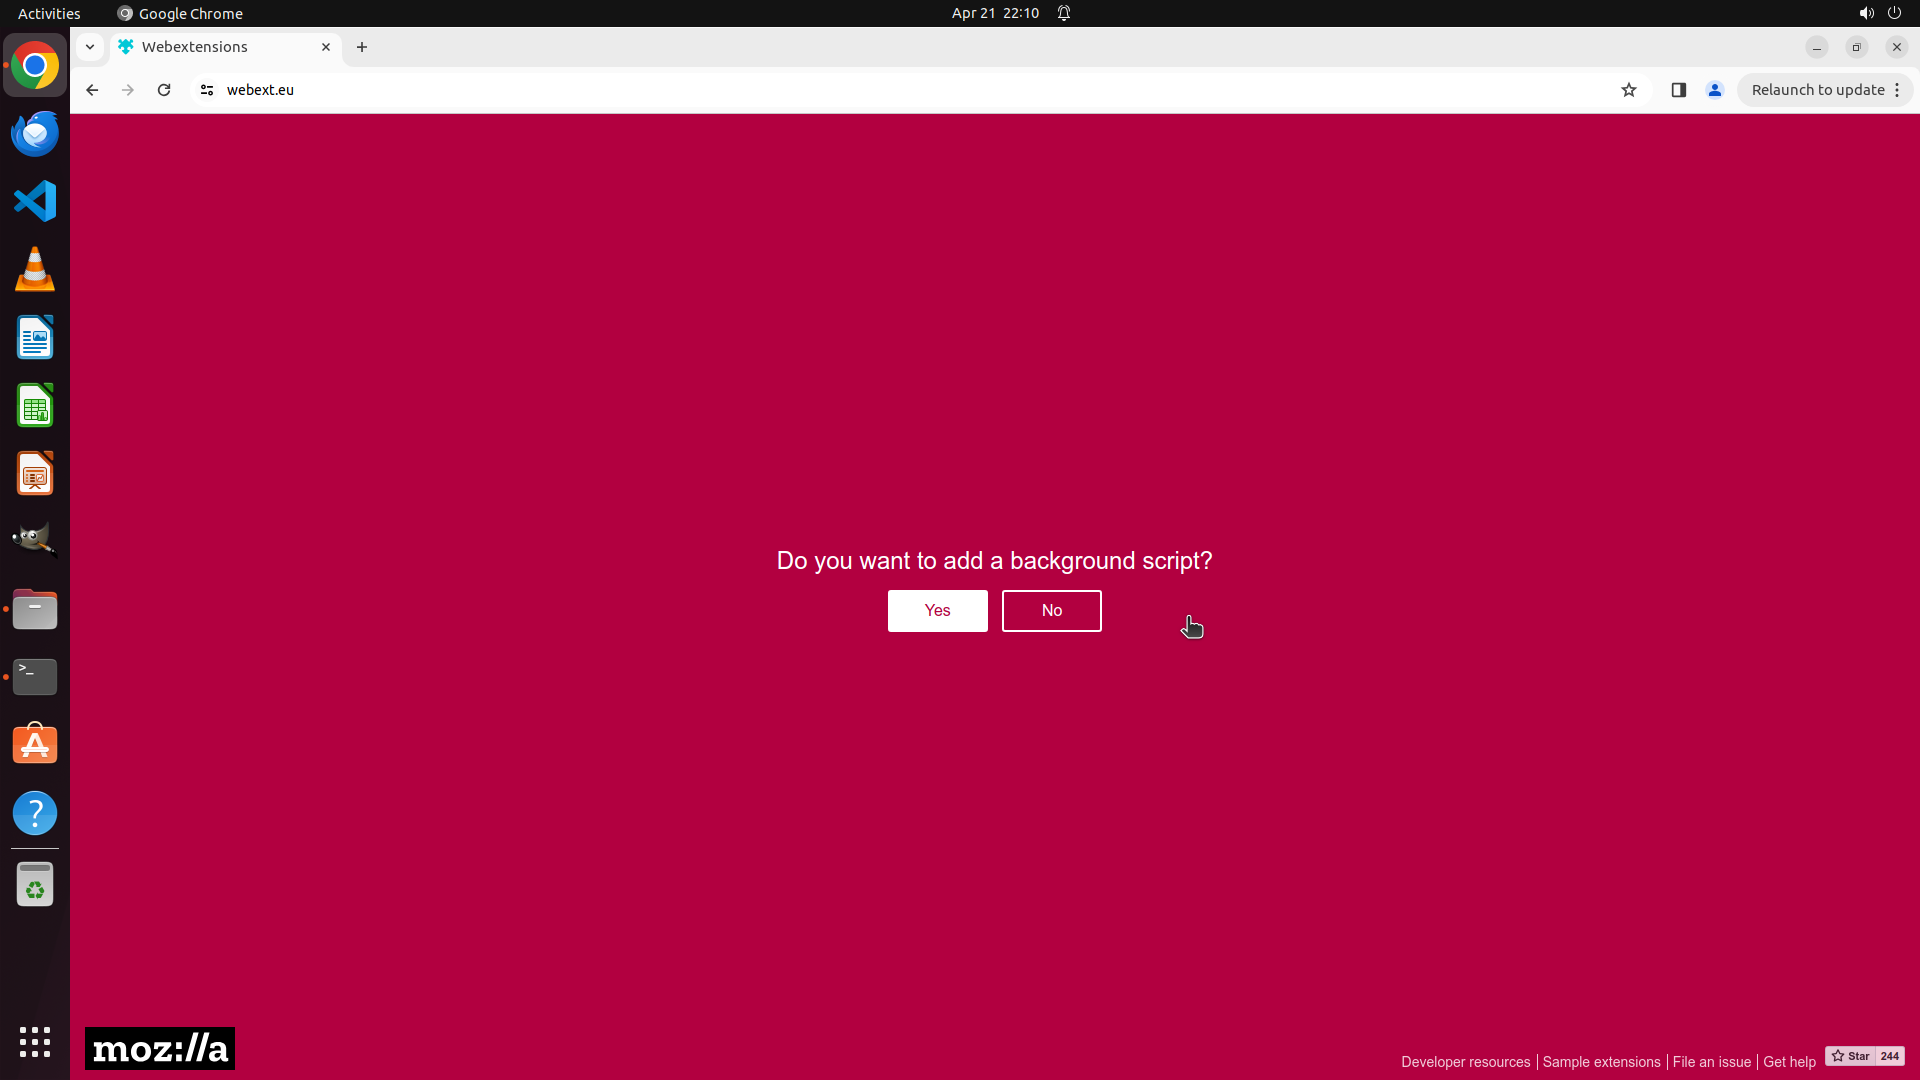This screenshot has width=1920, height=1080.
Task: Click the address bar URL
Action: pos(260,90)
